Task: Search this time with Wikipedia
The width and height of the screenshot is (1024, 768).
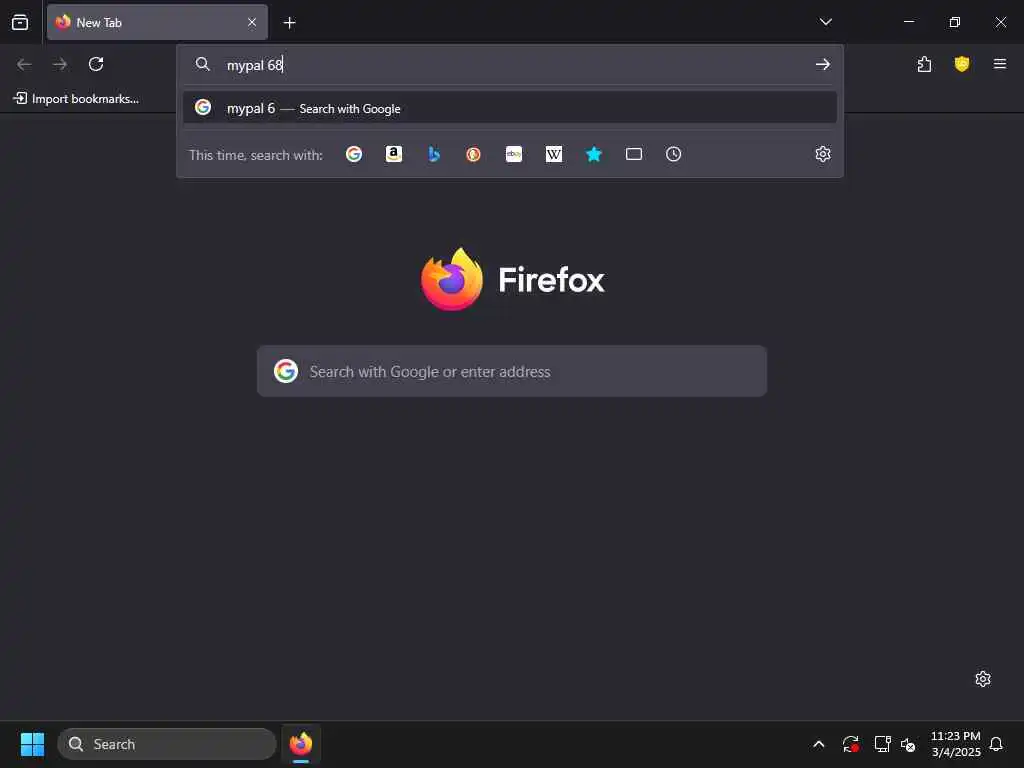Action: point(554,154)
